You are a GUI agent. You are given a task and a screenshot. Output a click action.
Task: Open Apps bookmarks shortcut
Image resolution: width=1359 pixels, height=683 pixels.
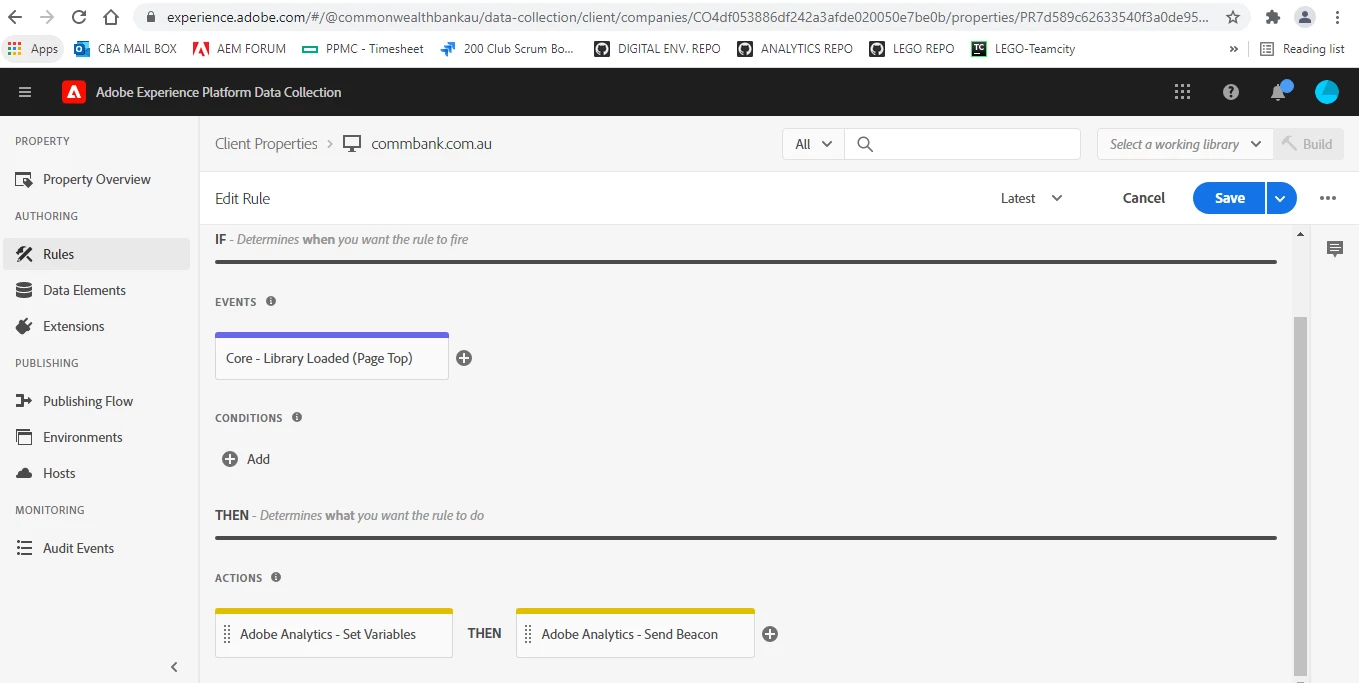click(x=33, y=49)
